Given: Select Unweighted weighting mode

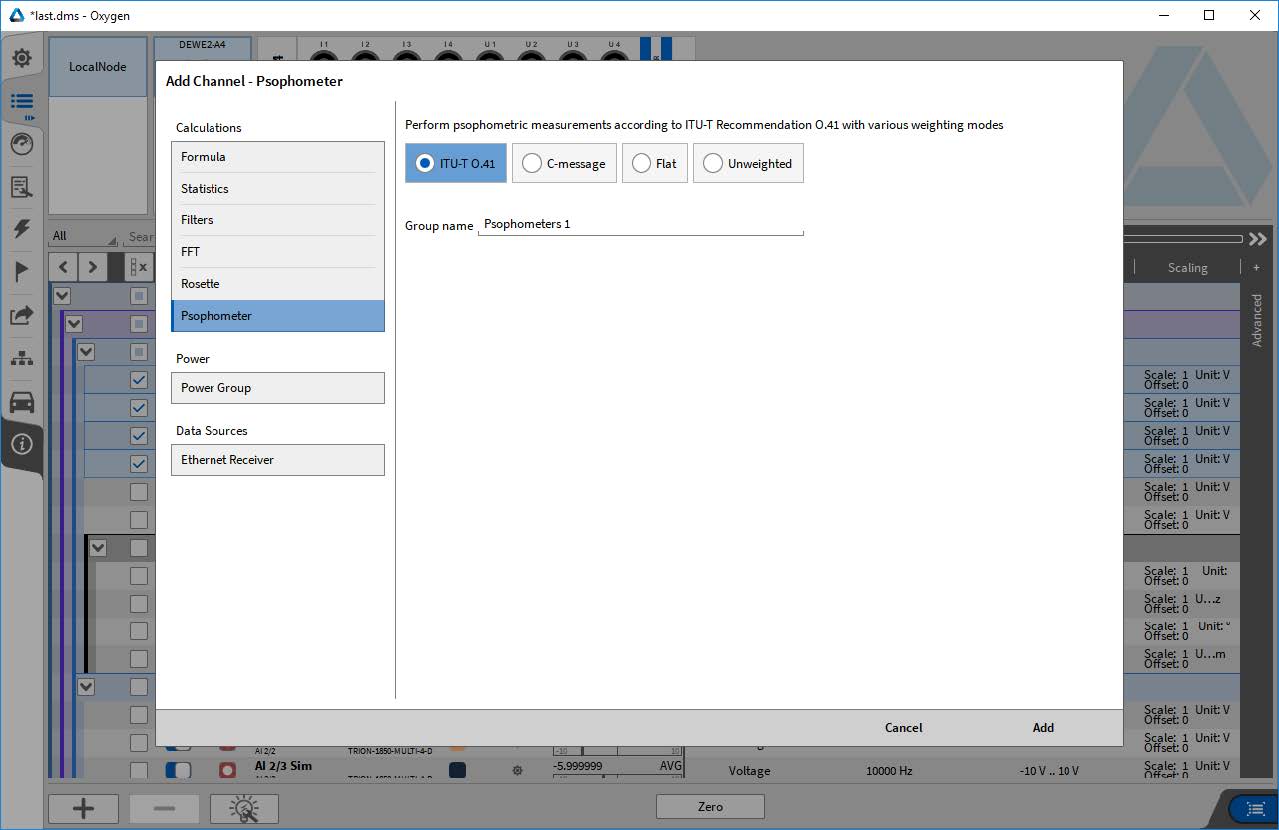Looking at the screenshot, I should tap(748, 163).
